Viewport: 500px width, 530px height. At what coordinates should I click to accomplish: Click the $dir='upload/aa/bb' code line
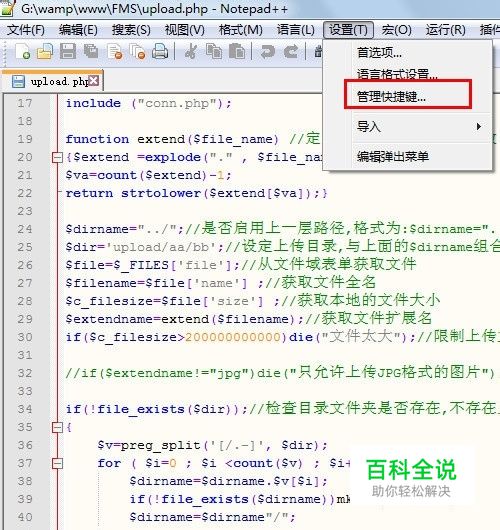pyautogui.click(x=283, y=247)
